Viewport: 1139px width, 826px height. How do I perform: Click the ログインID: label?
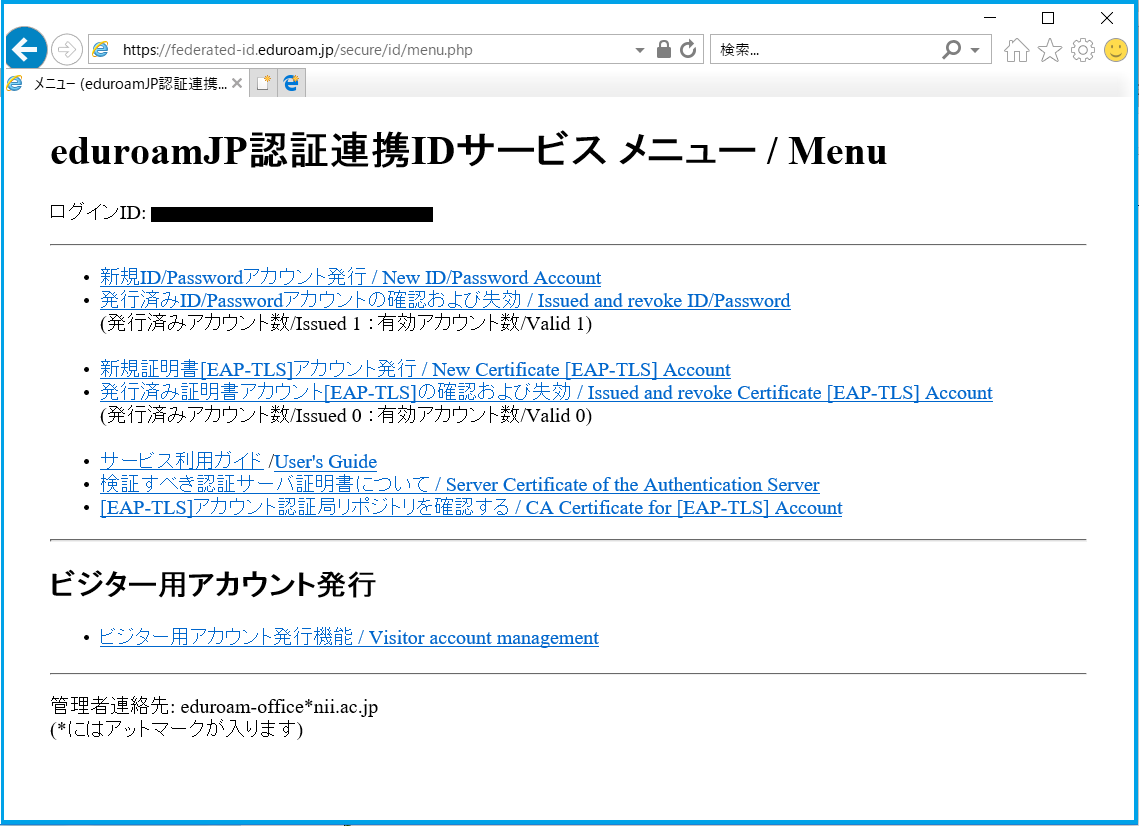98,212
